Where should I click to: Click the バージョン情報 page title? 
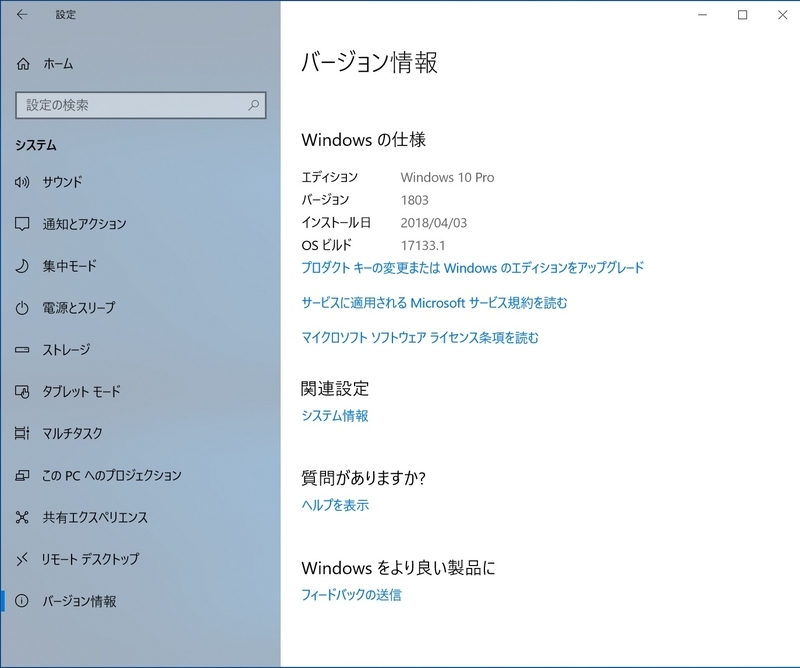coord(369,62)
